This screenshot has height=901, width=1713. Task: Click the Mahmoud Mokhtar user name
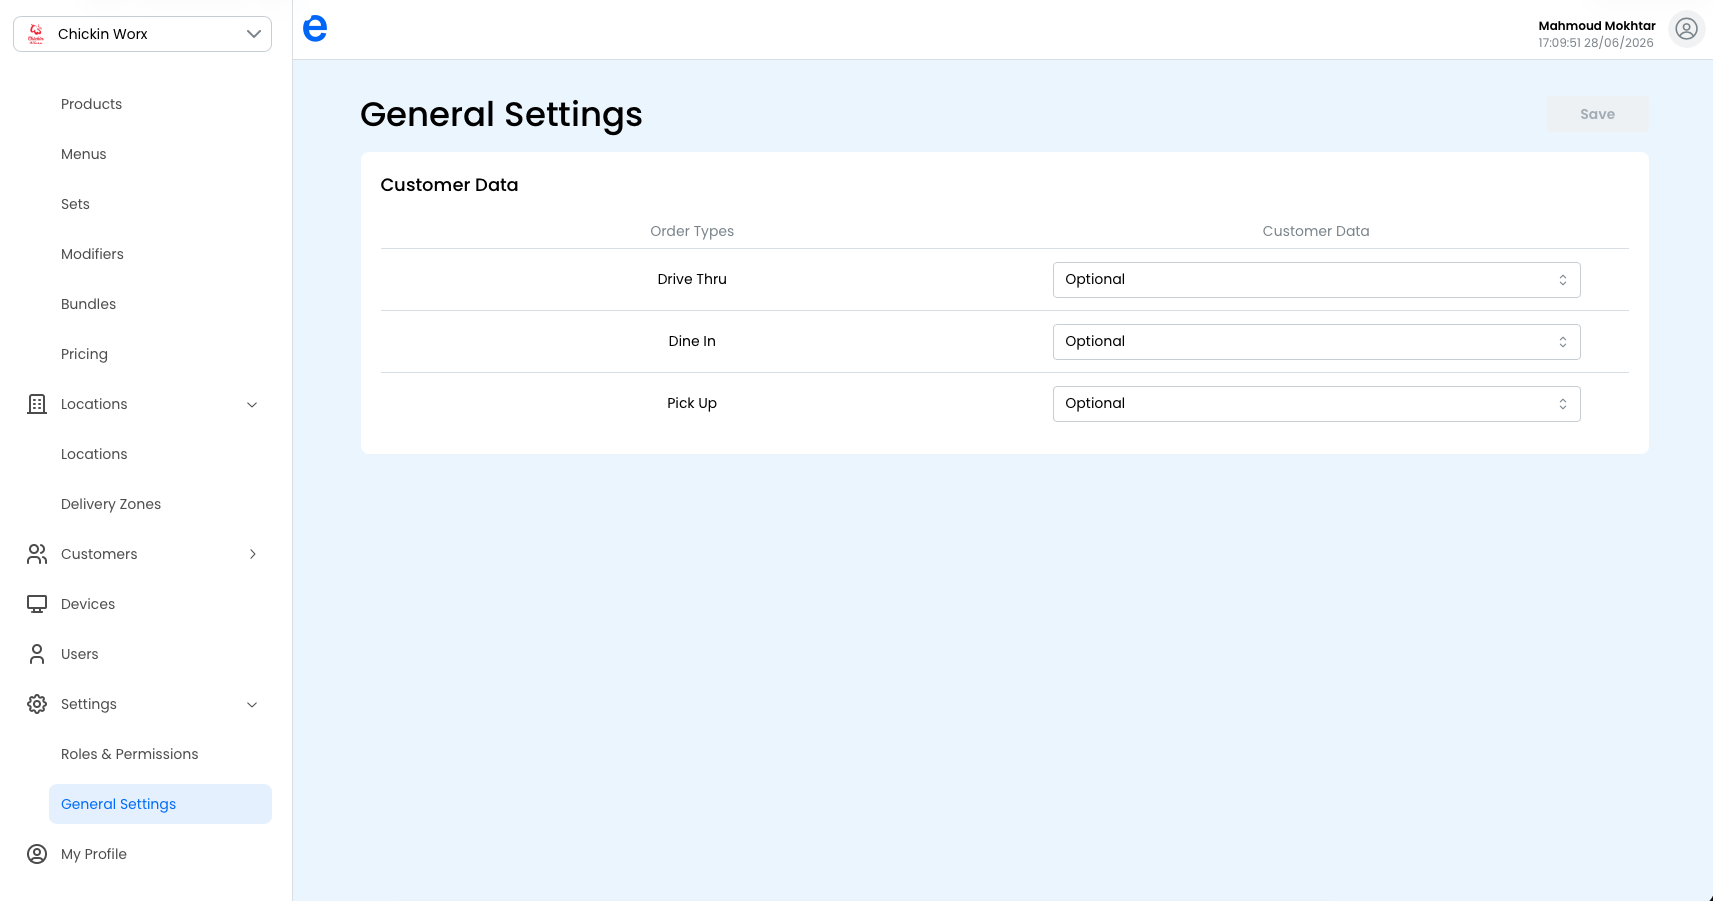(1596, 26)
